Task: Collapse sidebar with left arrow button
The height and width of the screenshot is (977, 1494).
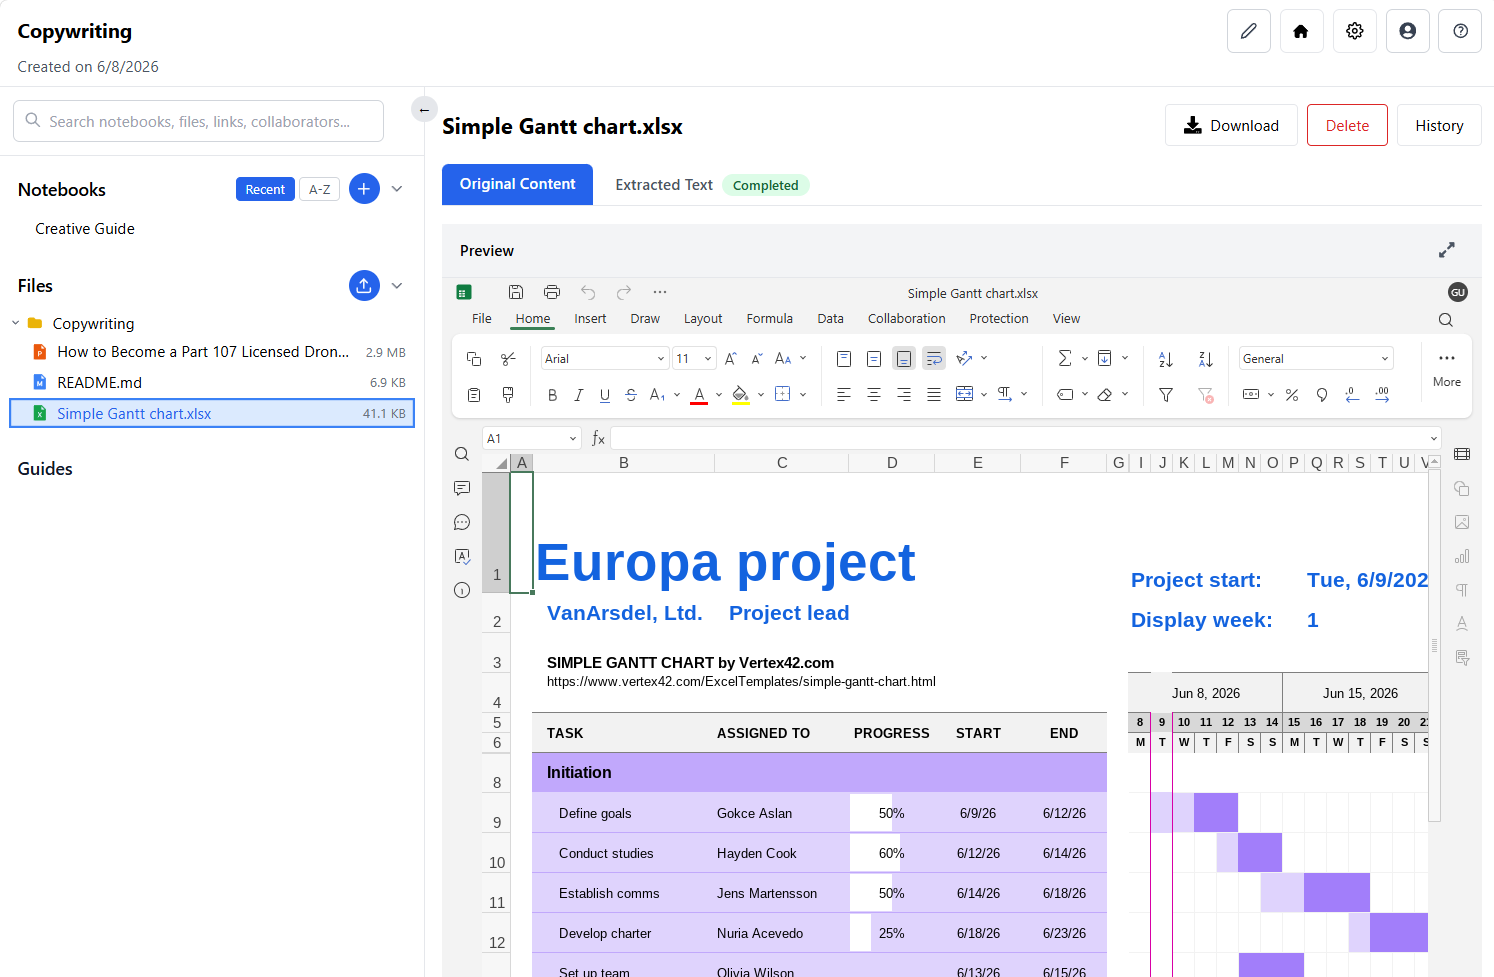Action: tap(424, 110)
